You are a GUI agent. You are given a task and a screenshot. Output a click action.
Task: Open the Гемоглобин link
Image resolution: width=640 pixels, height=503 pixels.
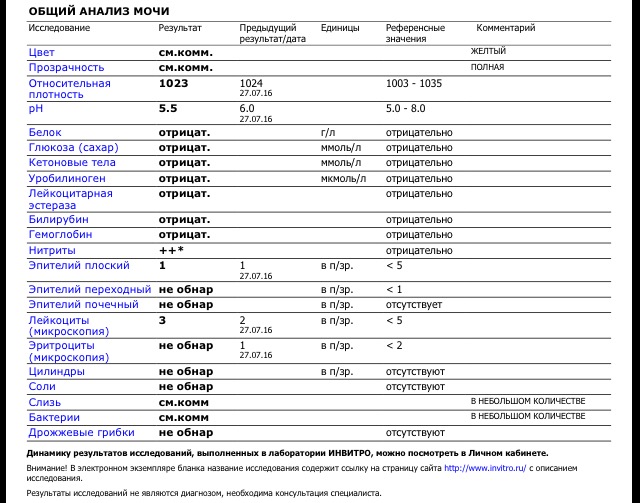coord(60,235)
